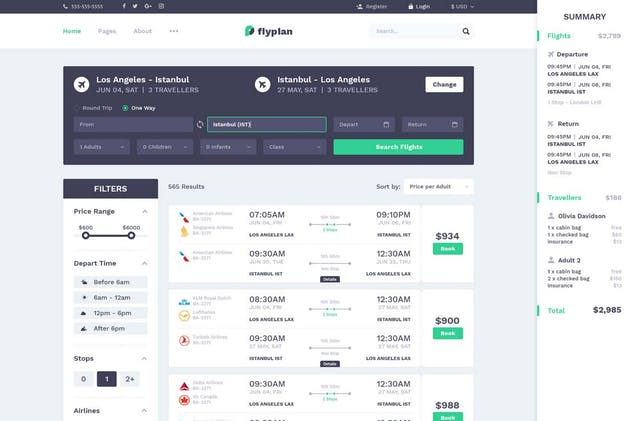Swap From and To destinations icon
Viewport: 632px width, 421px height.
tap(200, 124)
